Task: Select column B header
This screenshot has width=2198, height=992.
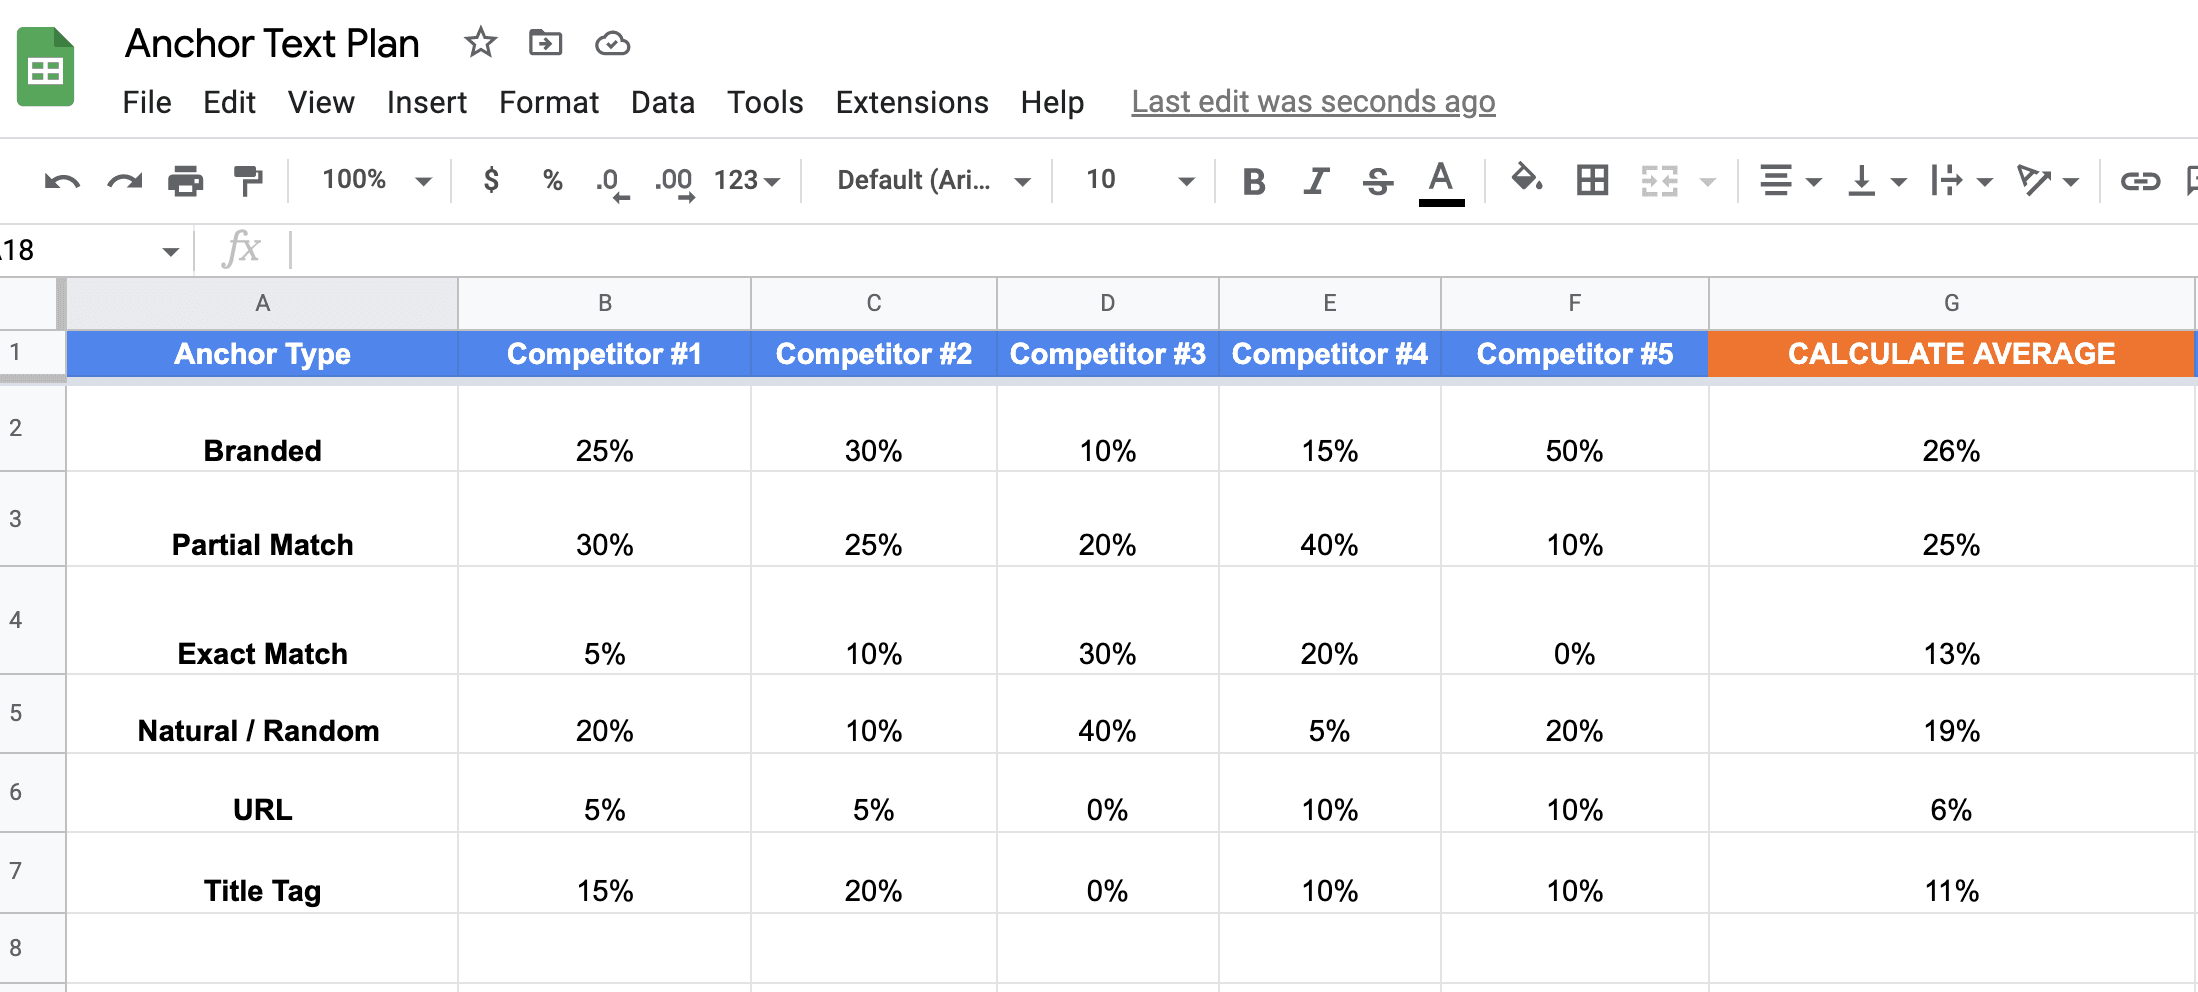Action: [x=605, y=304]
